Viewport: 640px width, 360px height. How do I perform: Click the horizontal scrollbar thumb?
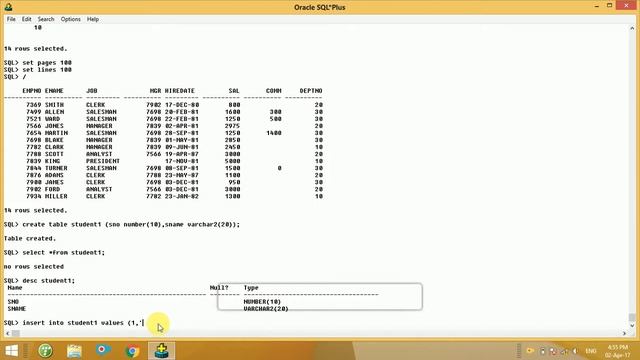16,333
